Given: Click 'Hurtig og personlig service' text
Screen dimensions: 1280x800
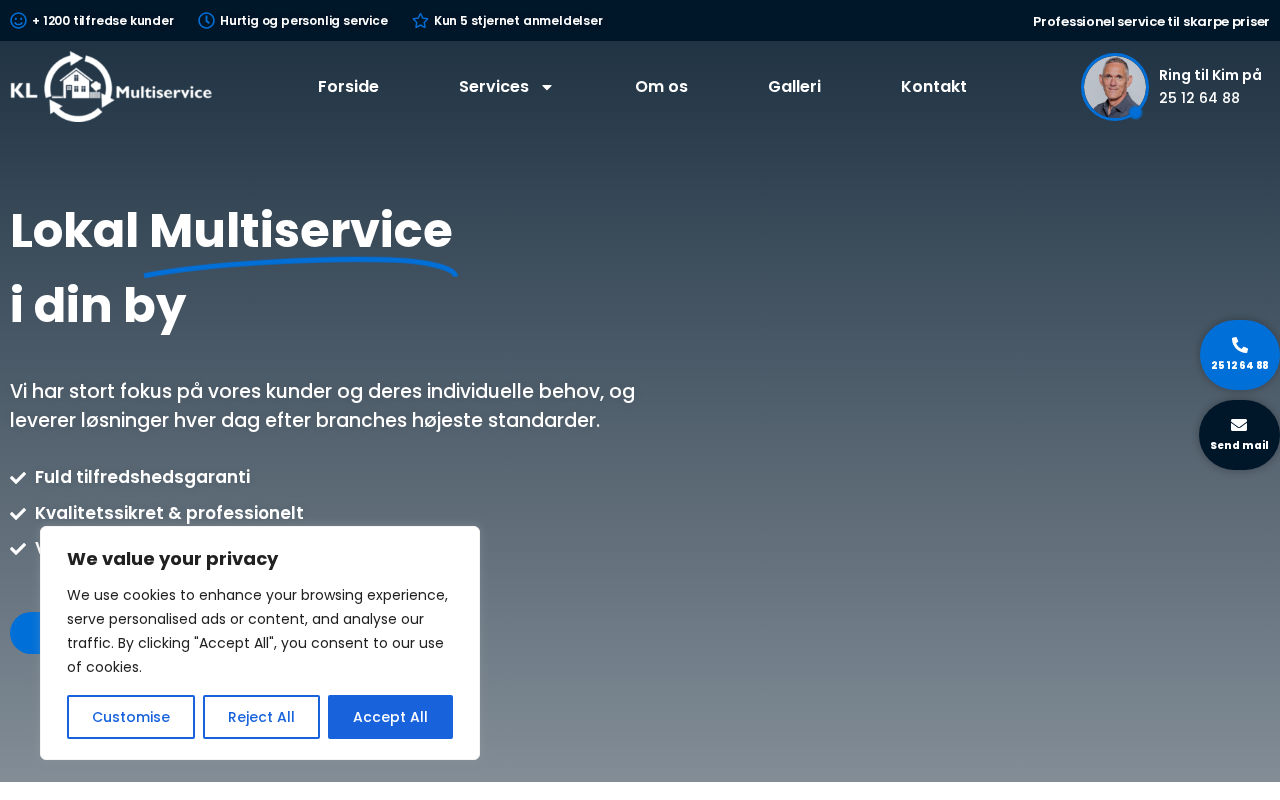Looking at the screenshot, I should [304, 21].
